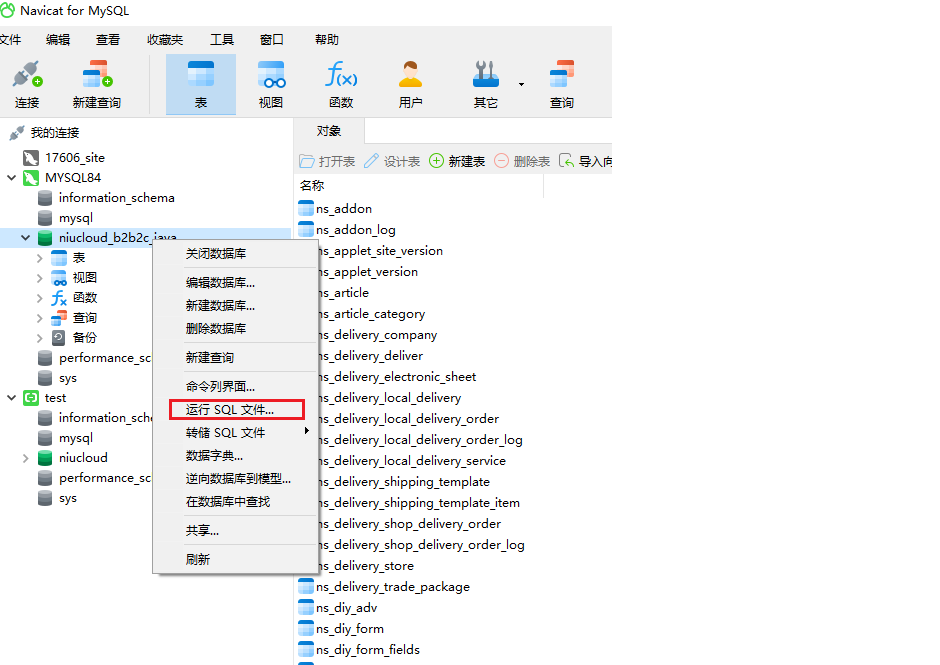Click the 其它 (Others) toolbar icon

[486, 84]
